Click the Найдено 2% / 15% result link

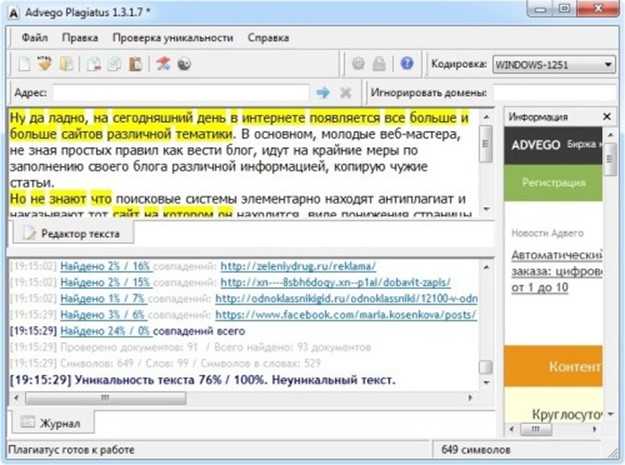[x=106, y=283]
